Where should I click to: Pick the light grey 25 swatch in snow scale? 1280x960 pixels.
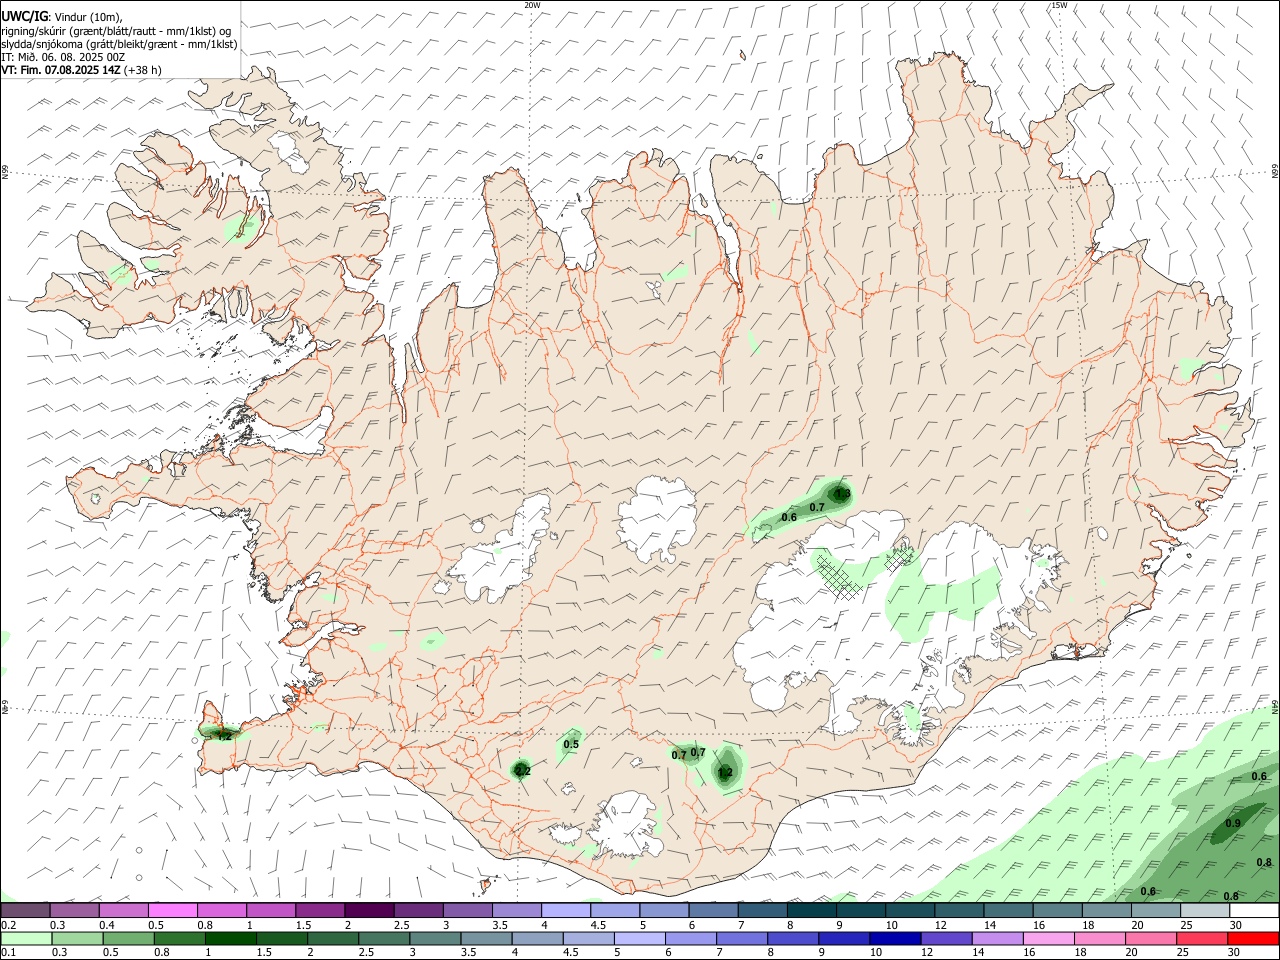tap(1205, 911)
